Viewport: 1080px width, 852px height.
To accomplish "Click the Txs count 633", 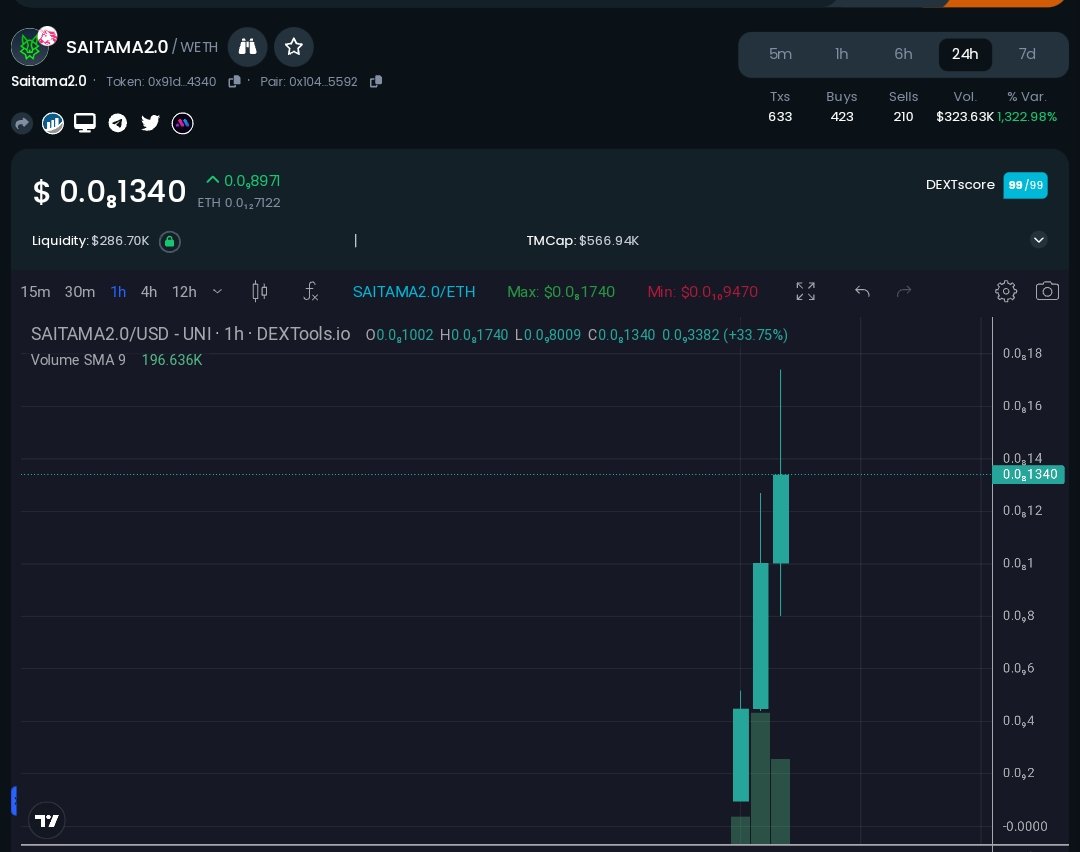I will pos(780,116).
